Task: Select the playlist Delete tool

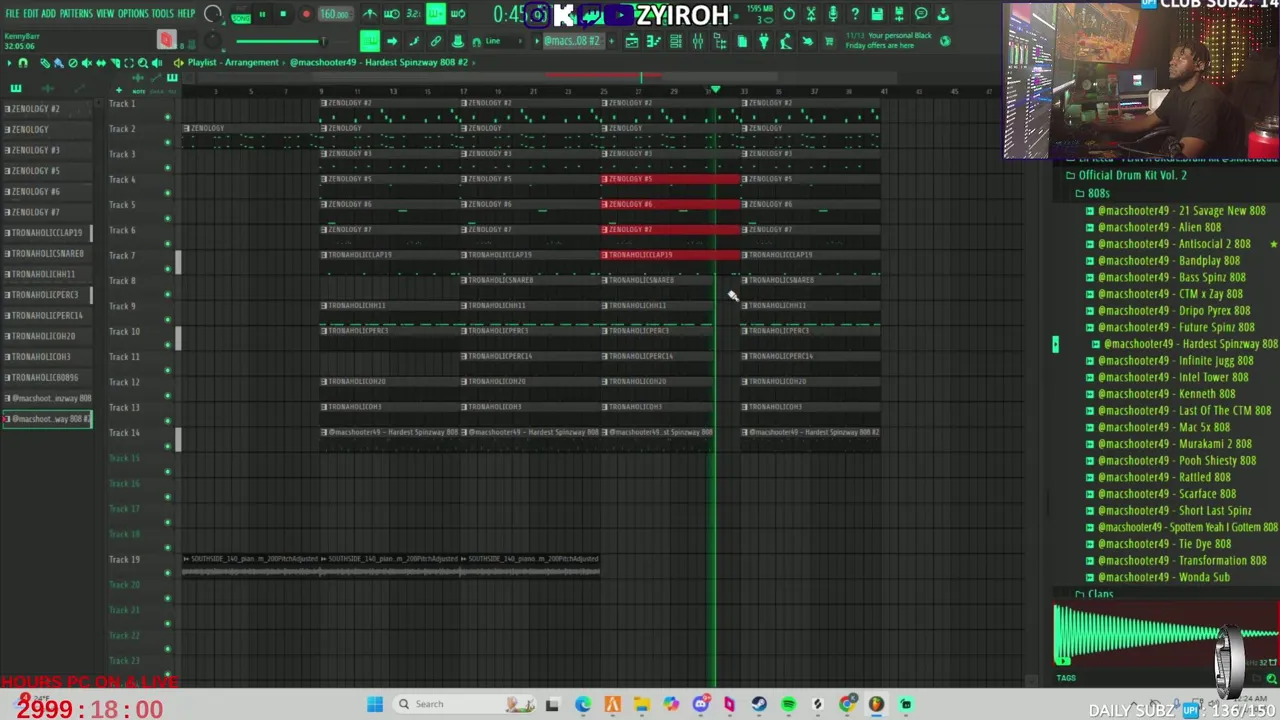Action: pyautogui.click(x=72, y=62)
